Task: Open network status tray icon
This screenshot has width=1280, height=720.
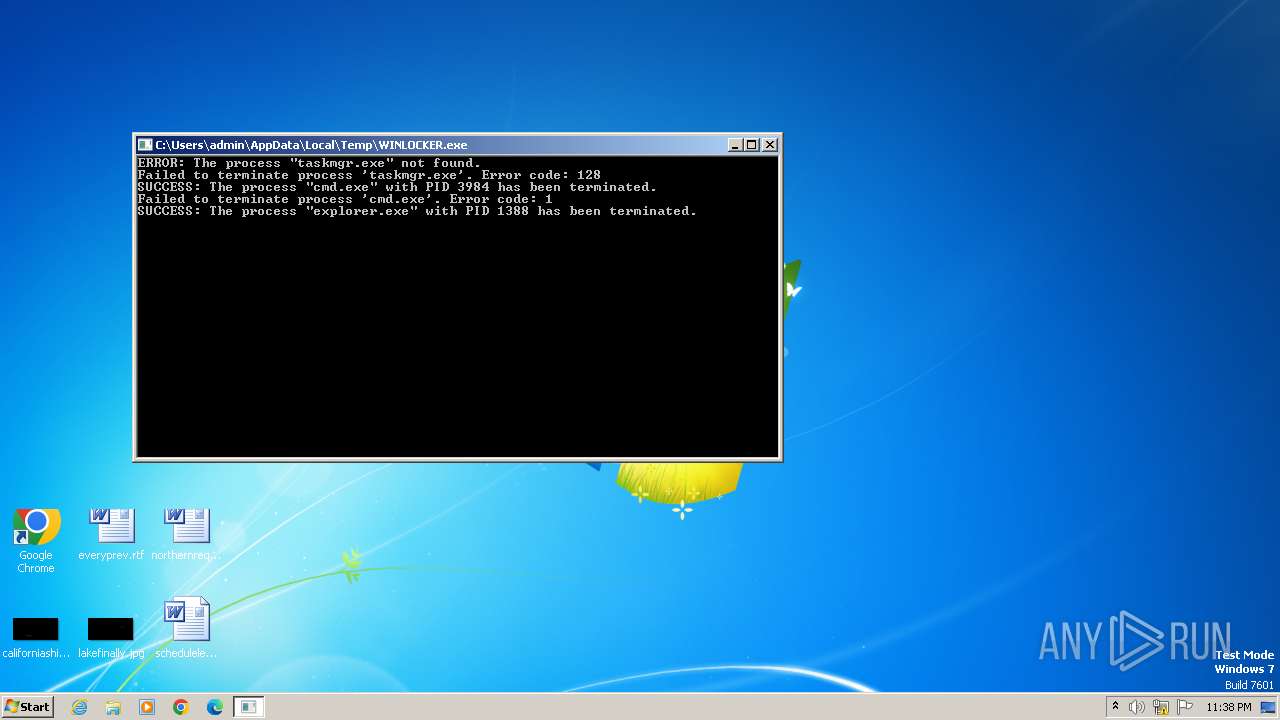Action: click(1161, 707)
